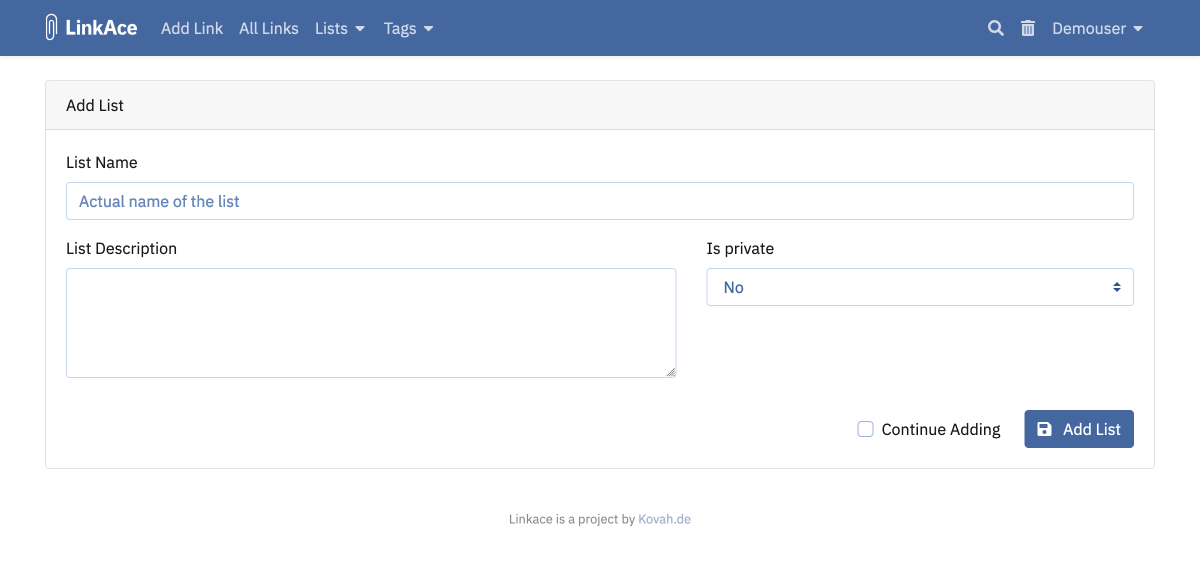Click the List Name input field
Image resolution: width=1200 pixels, height=577 pixels.
[x=599, y=201]
